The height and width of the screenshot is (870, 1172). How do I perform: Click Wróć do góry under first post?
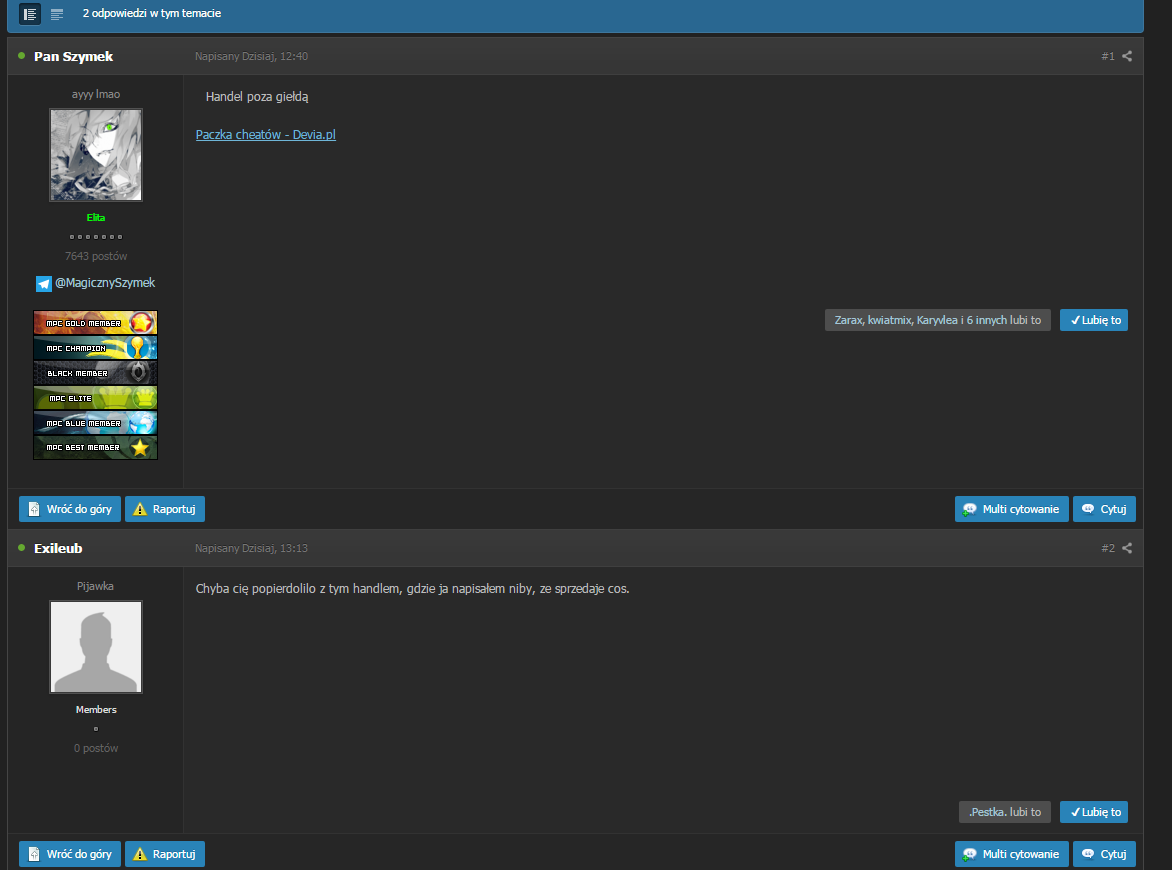pyautogui.click(x=70, y=509)
